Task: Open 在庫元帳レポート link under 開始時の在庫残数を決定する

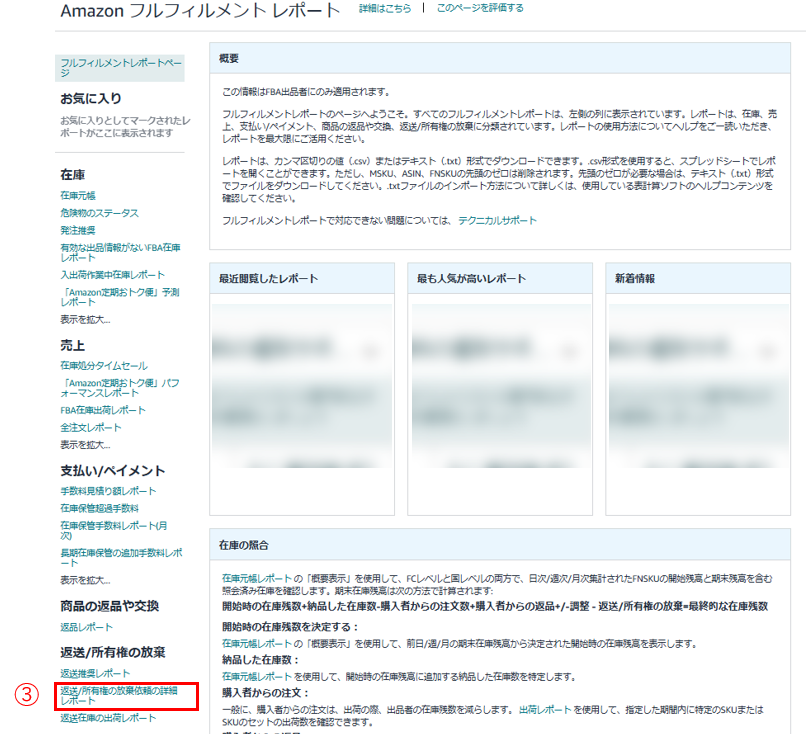Action: 257,644
